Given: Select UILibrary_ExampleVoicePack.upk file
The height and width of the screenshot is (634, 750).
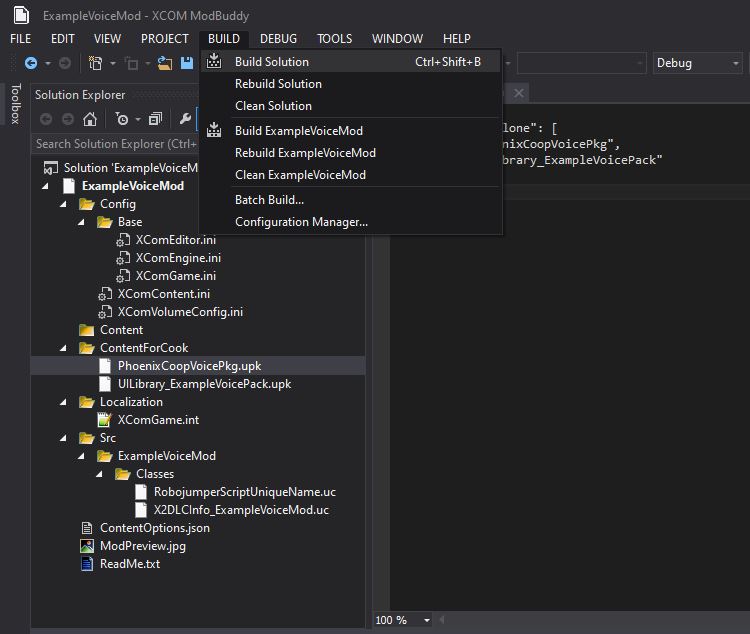Looking at the screenshot, I should [204, 384].
